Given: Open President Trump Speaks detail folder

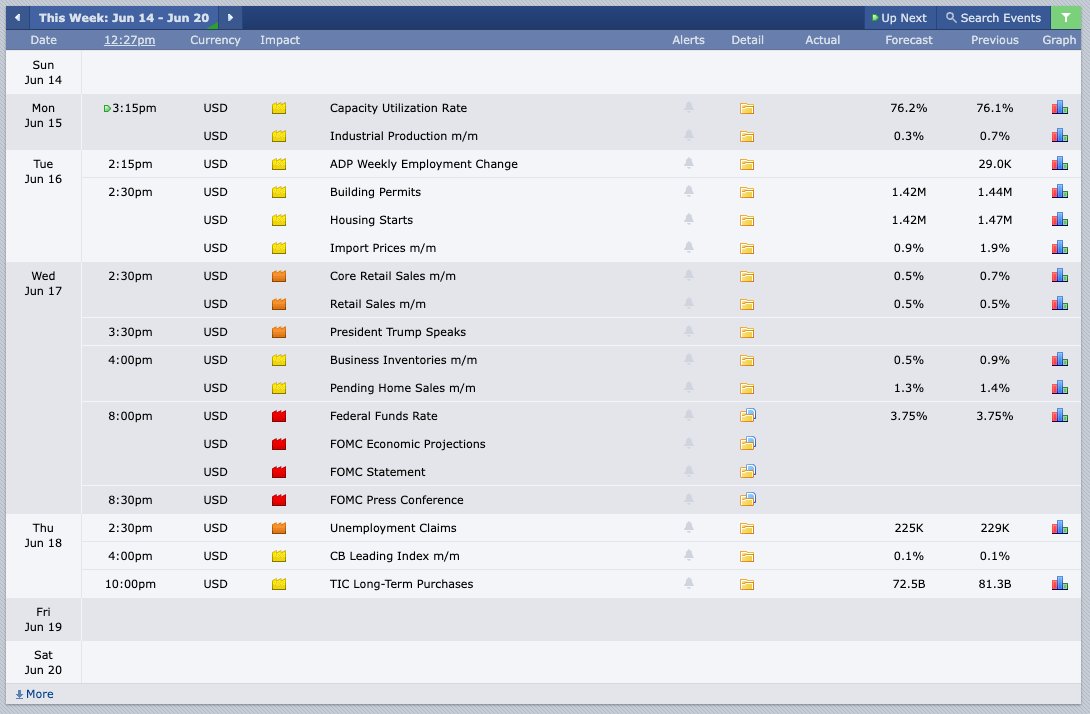Looking at the screenshot, I should point(747,332).
